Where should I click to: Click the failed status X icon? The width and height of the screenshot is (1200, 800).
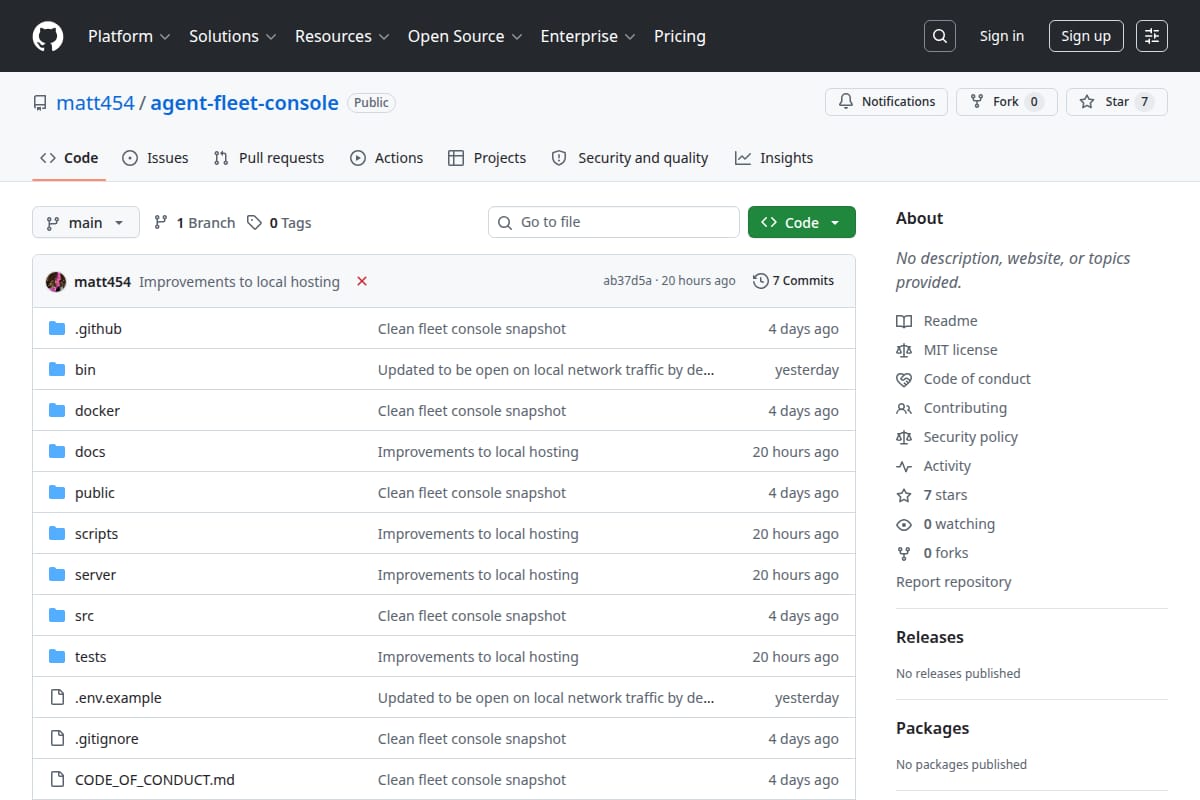[362, 281]
